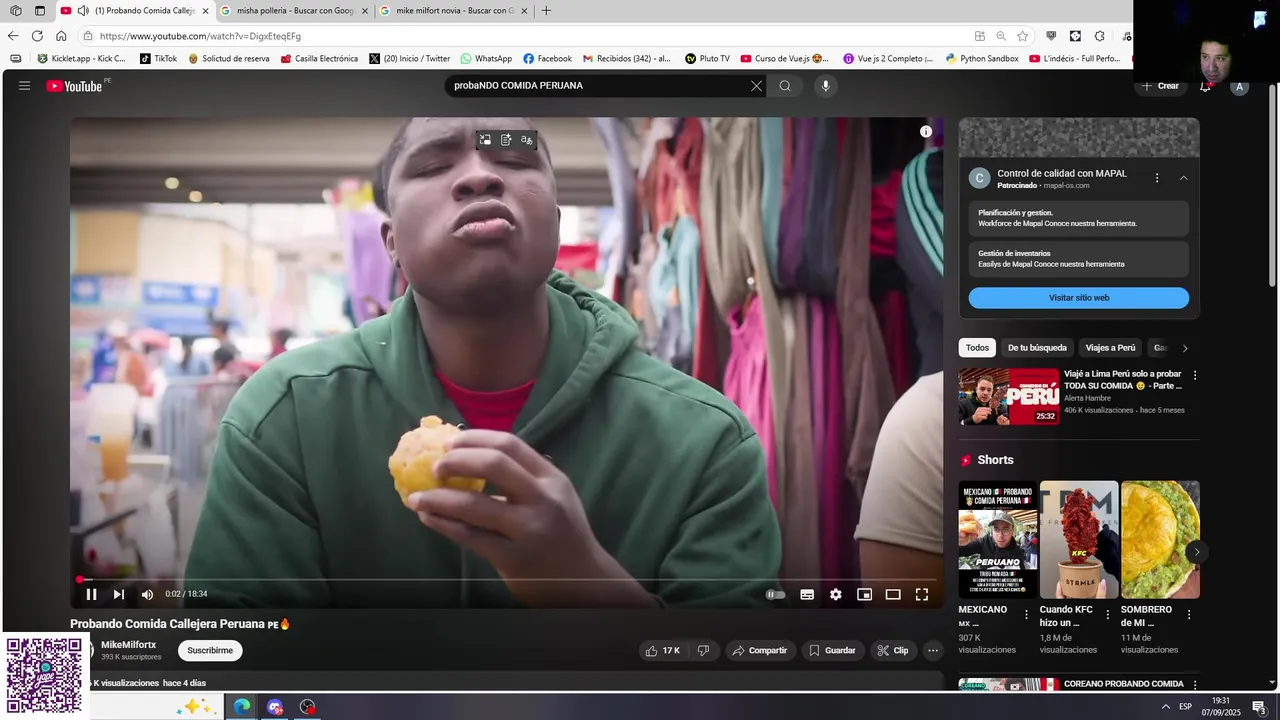Open the Python Sandbox bookmark
The width and height of the screenshot is (1280, 720).
point(982,59)
